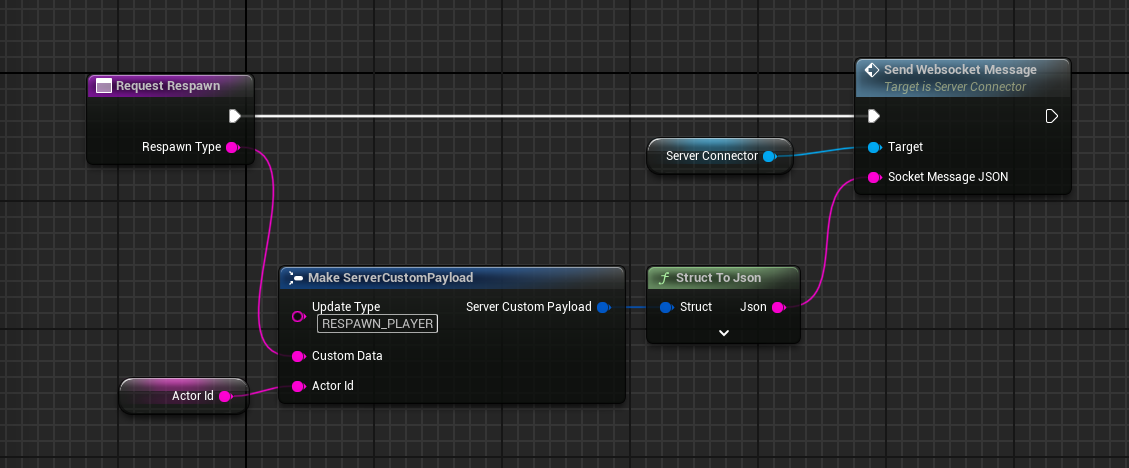Select the Server Connector variable node
This screenshot has height=468, width=1129.
[719, 156]
